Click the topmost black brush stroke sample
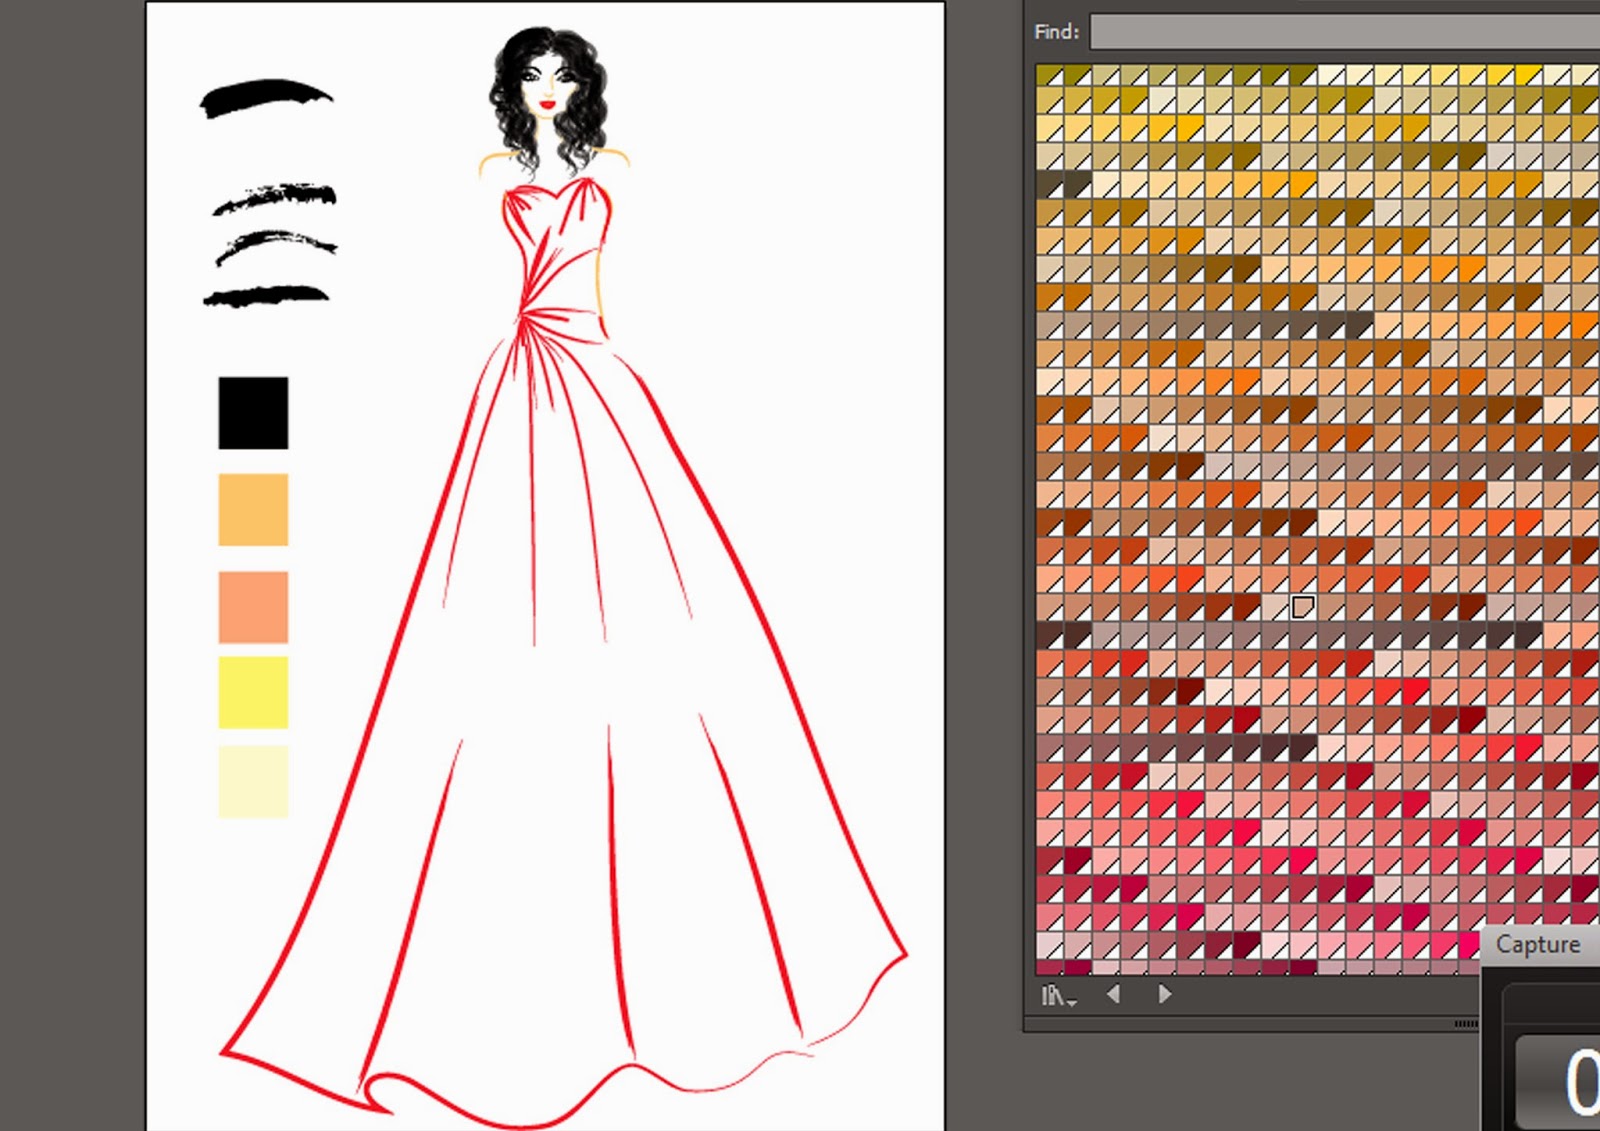The width and height of the screenshot is (1600, 1131). pos(265,98)
